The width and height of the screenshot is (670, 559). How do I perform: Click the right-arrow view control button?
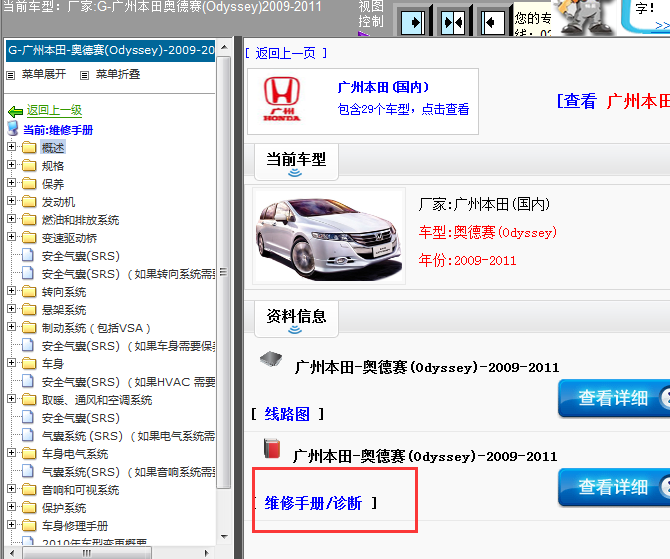(413, 21)
